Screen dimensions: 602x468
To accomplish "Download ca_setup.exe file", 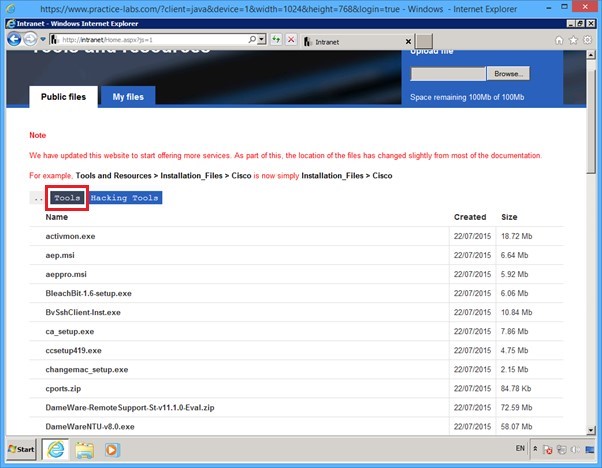I will click(70, 331).
